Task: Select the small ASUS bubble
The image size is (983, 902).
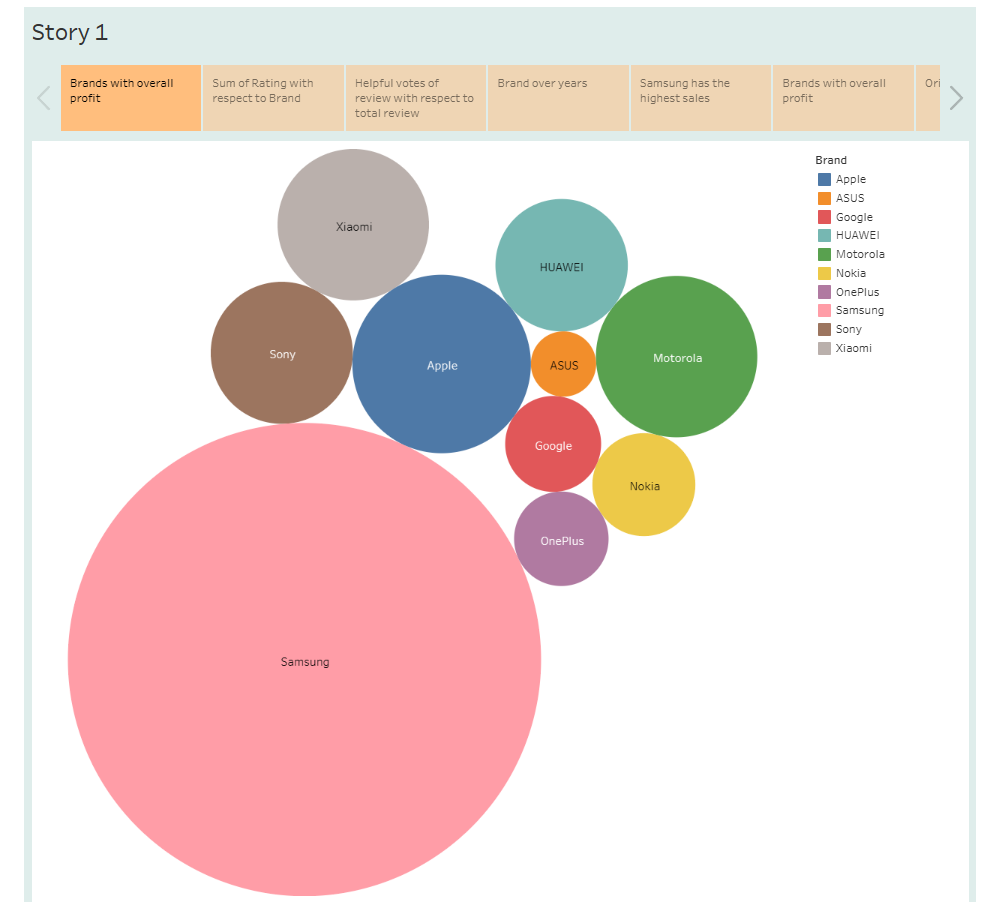Action: pyautogui.click(x=563, y=365)
